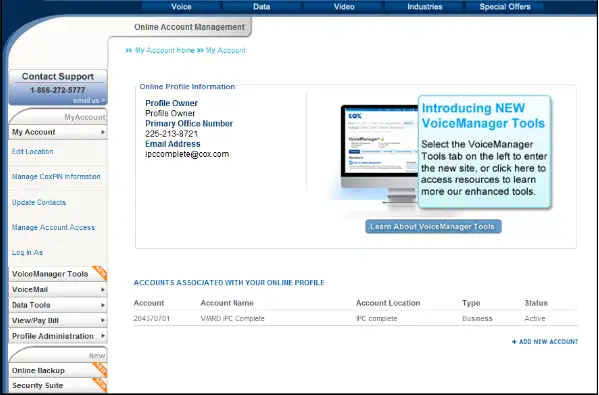Click the Introducing NEW VoiceManager Tools callout

(484, 152)
